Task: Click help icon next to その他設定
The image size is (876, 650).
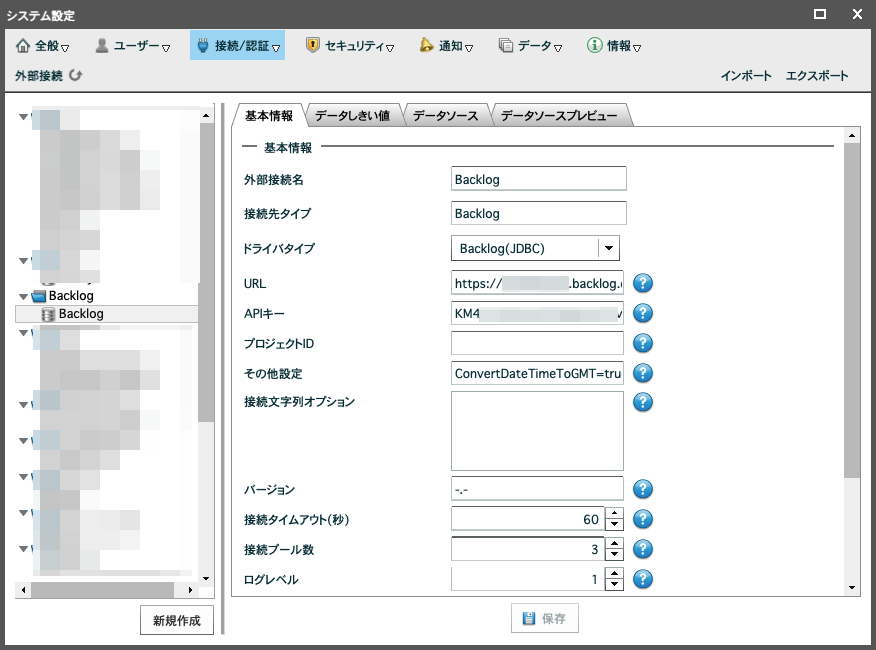Action: coord(643,373)
